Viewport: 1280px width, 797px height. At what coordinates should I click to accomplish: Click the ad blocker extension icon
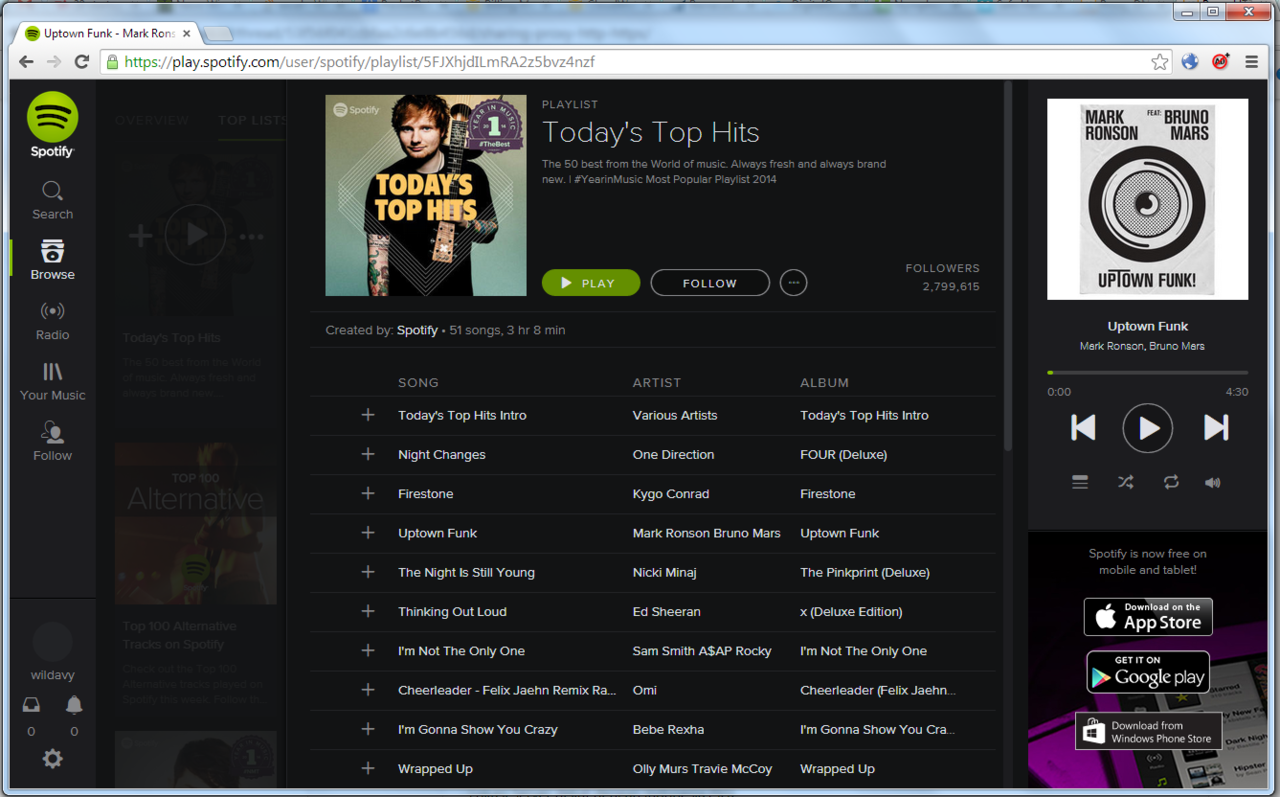pyautogui.click(x=1220, y=62)
